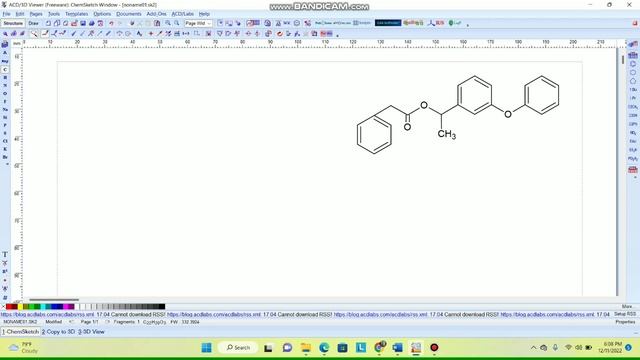Image resolution: width=640 pixels, height=360 pixels.
Task: Pick the magenta color swatch
Action: click(x=66, y=307)
